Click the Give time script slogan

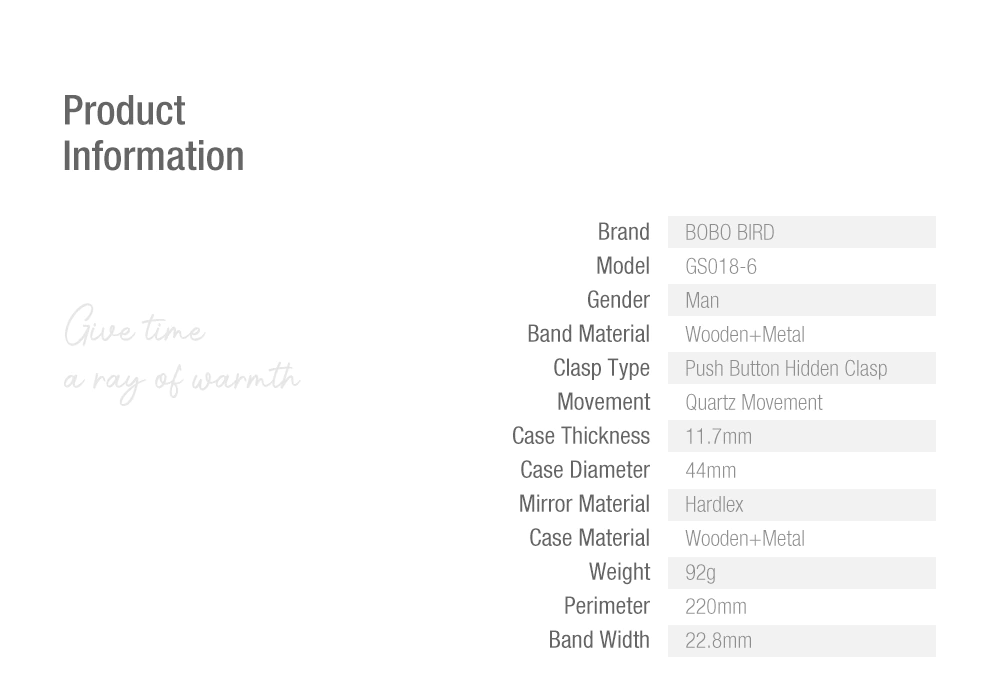pos(135,326)
